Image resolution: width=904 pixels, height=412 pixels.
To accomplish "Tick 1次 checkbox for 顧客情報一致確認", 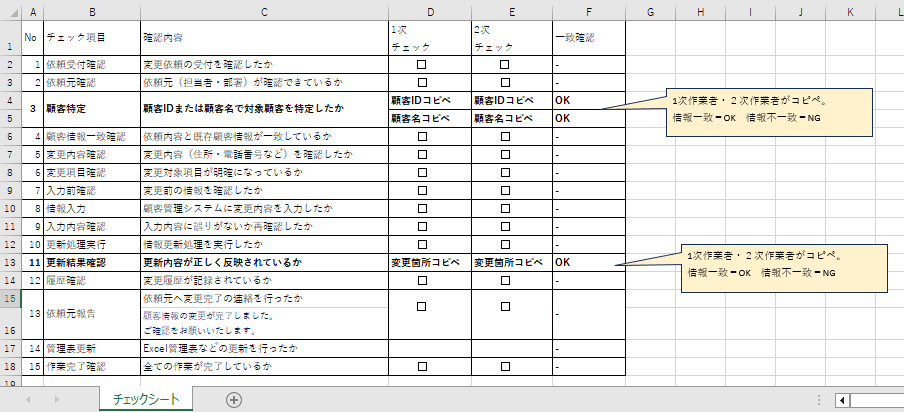I will pyautogui.click(x=422, y=137).
